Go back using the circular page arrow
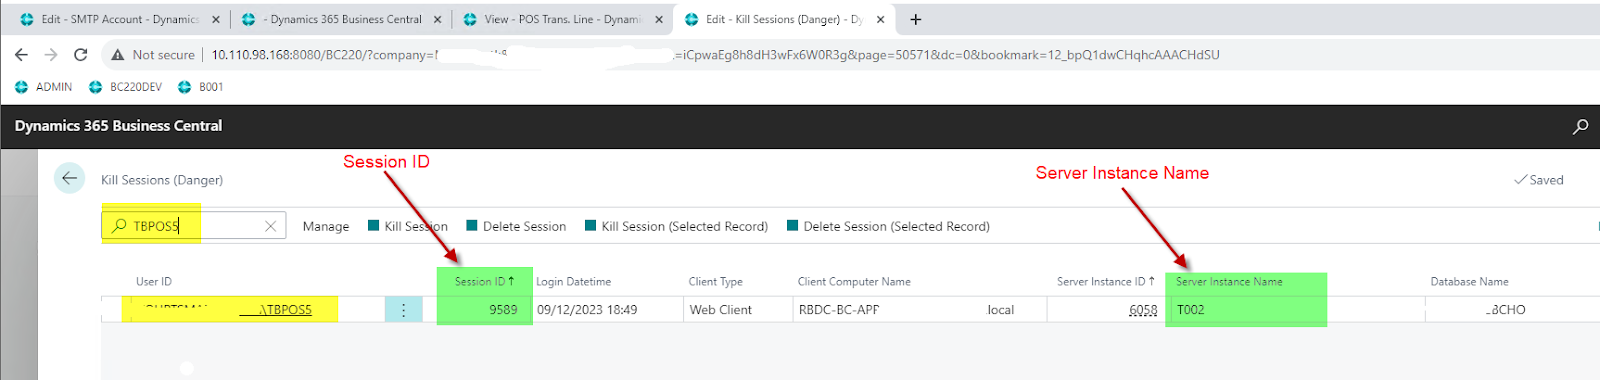The height and width of the screenshot is (380, 1600). (x=69, y=179)
